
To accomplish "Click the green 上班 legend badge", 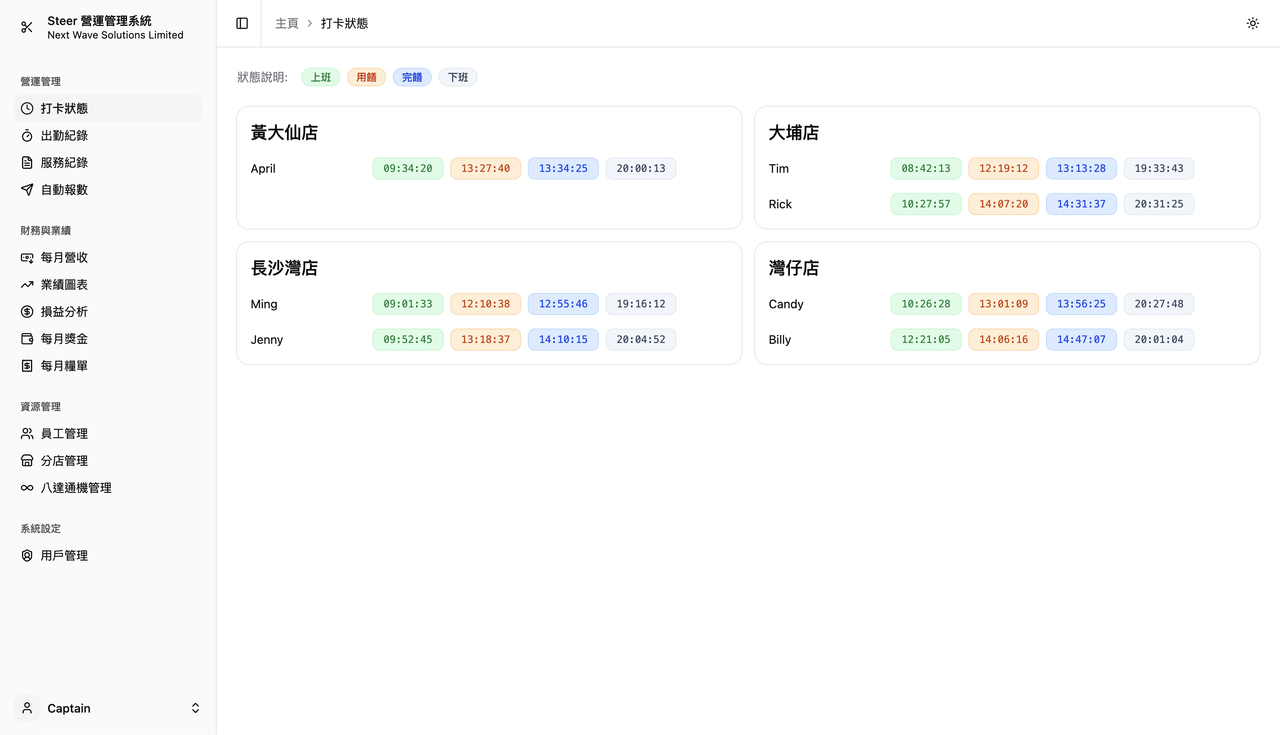I will 321,77.
